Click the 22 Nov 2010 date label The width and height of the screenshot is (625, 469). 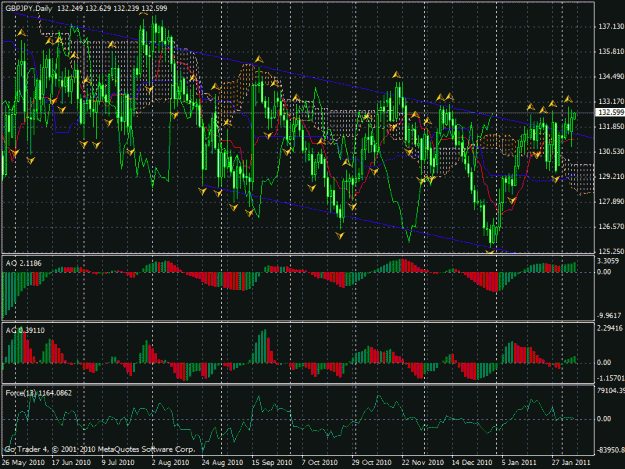pyautogui.click(x=423, y=463)
